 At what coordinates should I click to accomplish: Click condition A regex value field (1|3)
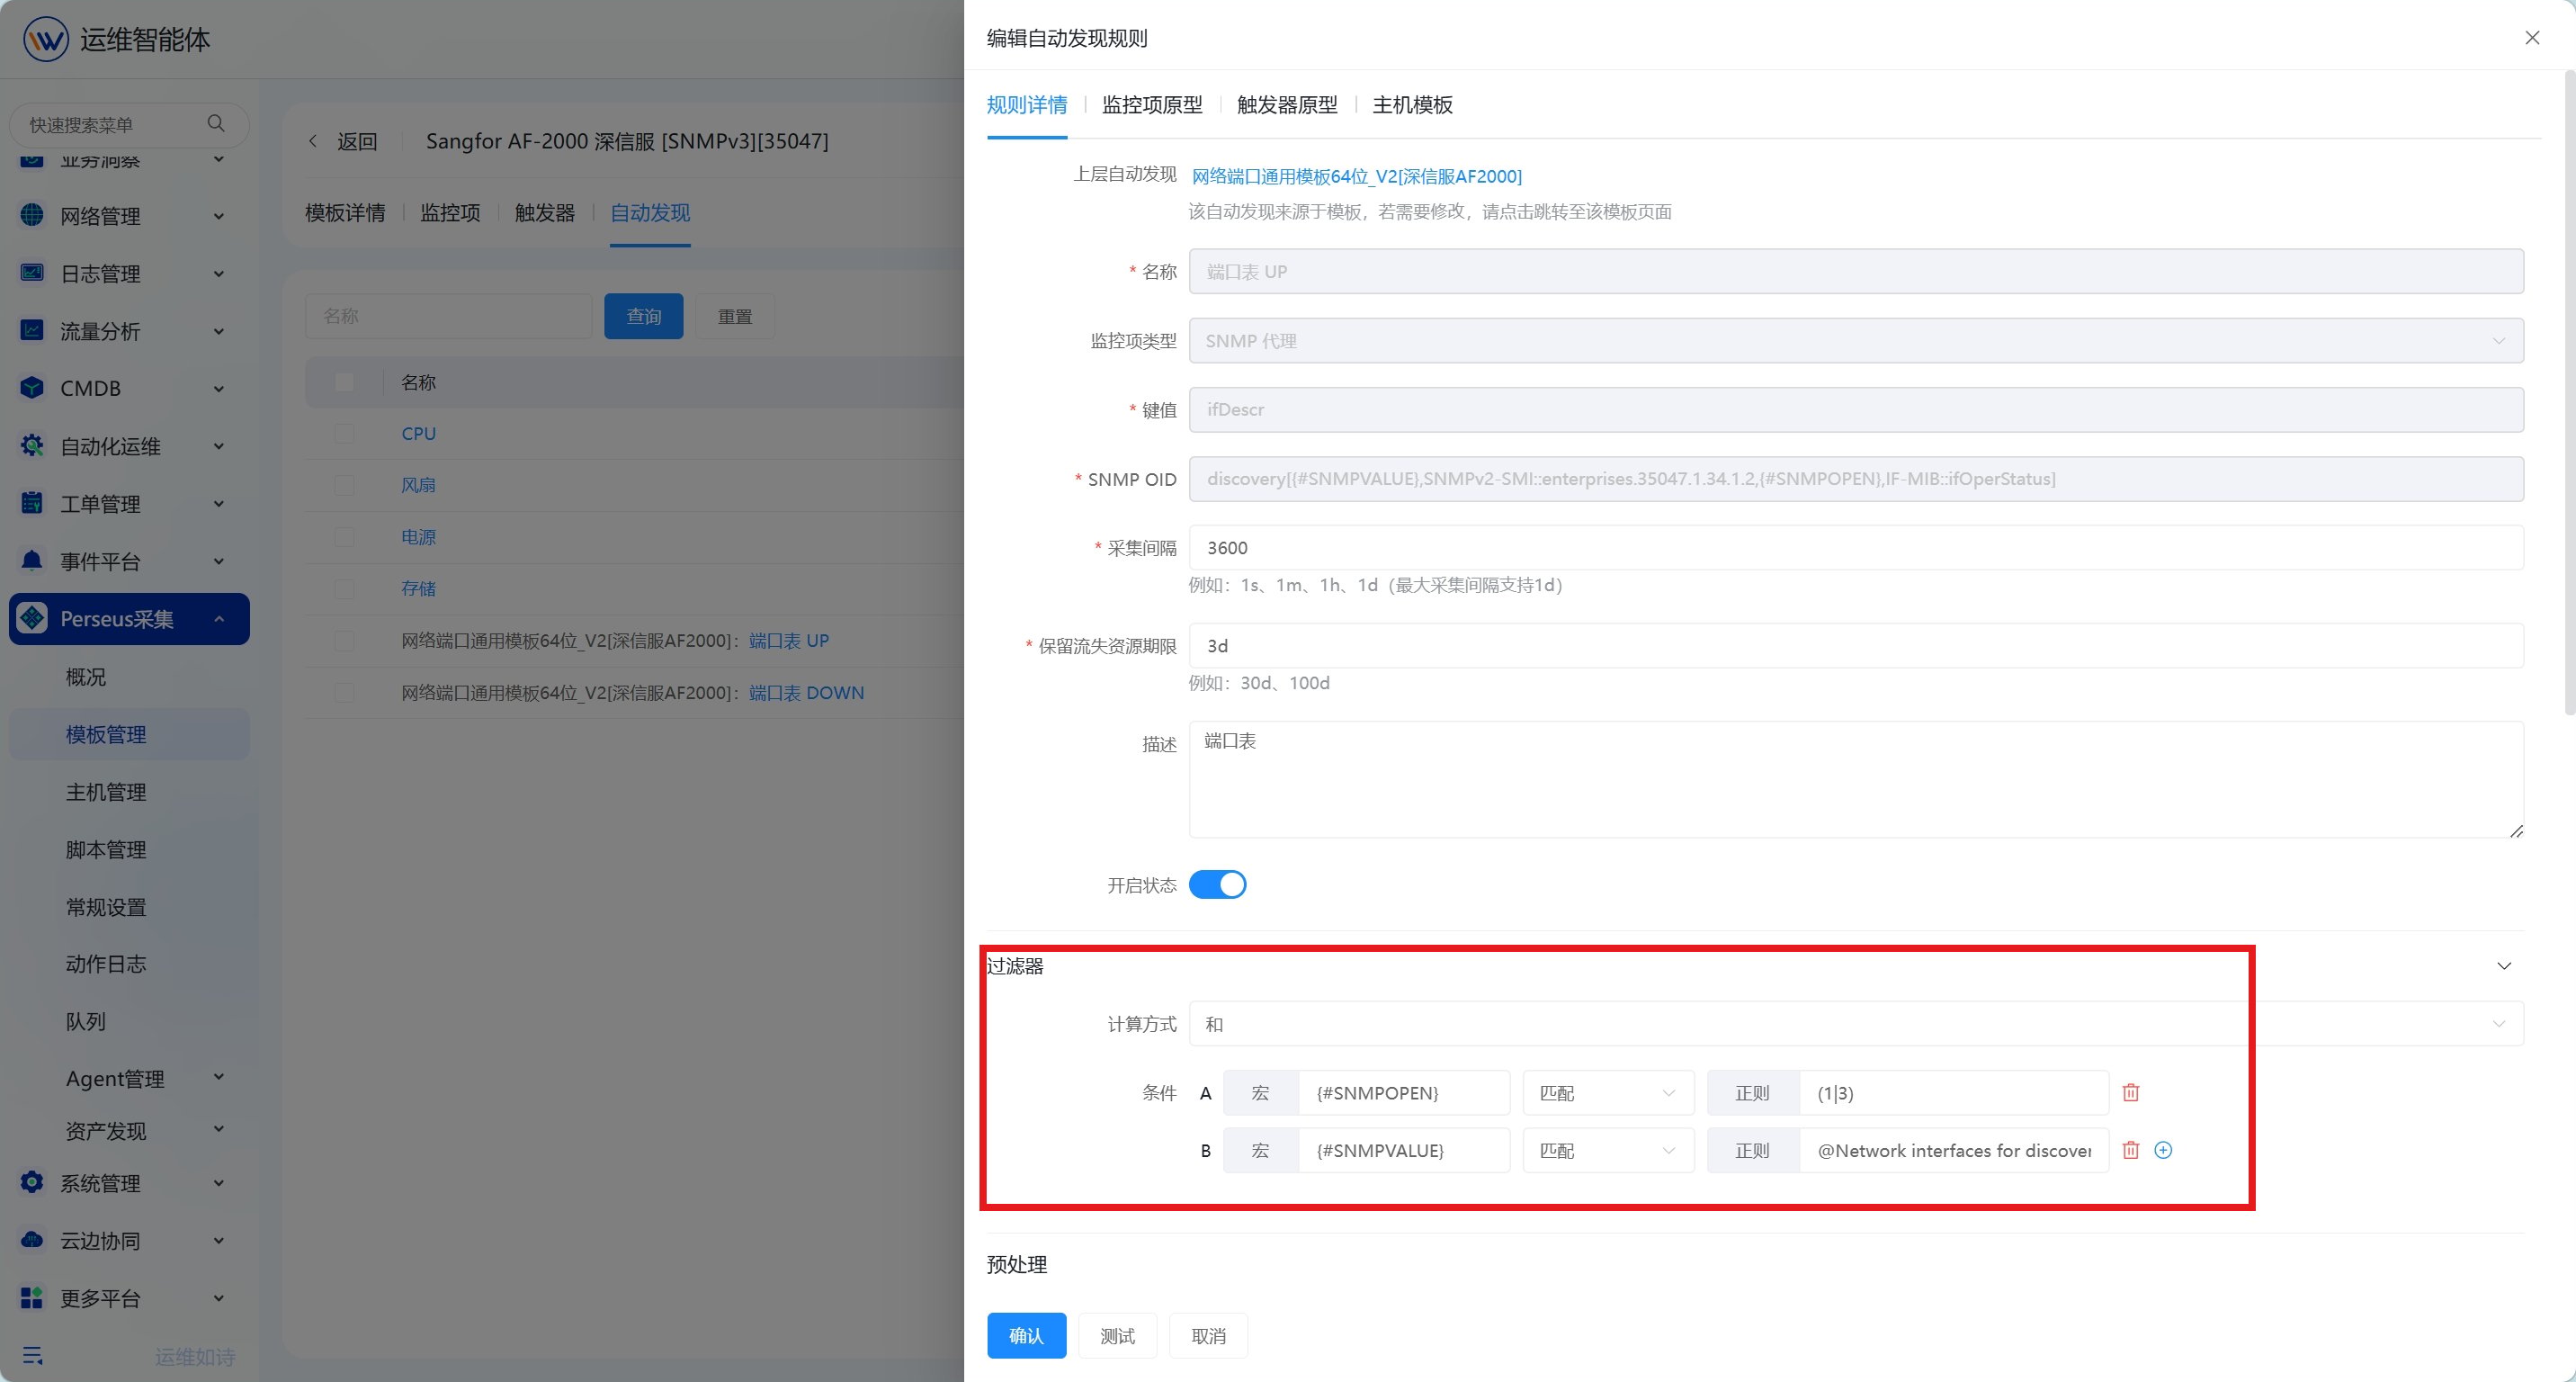coord(1953,1093)
